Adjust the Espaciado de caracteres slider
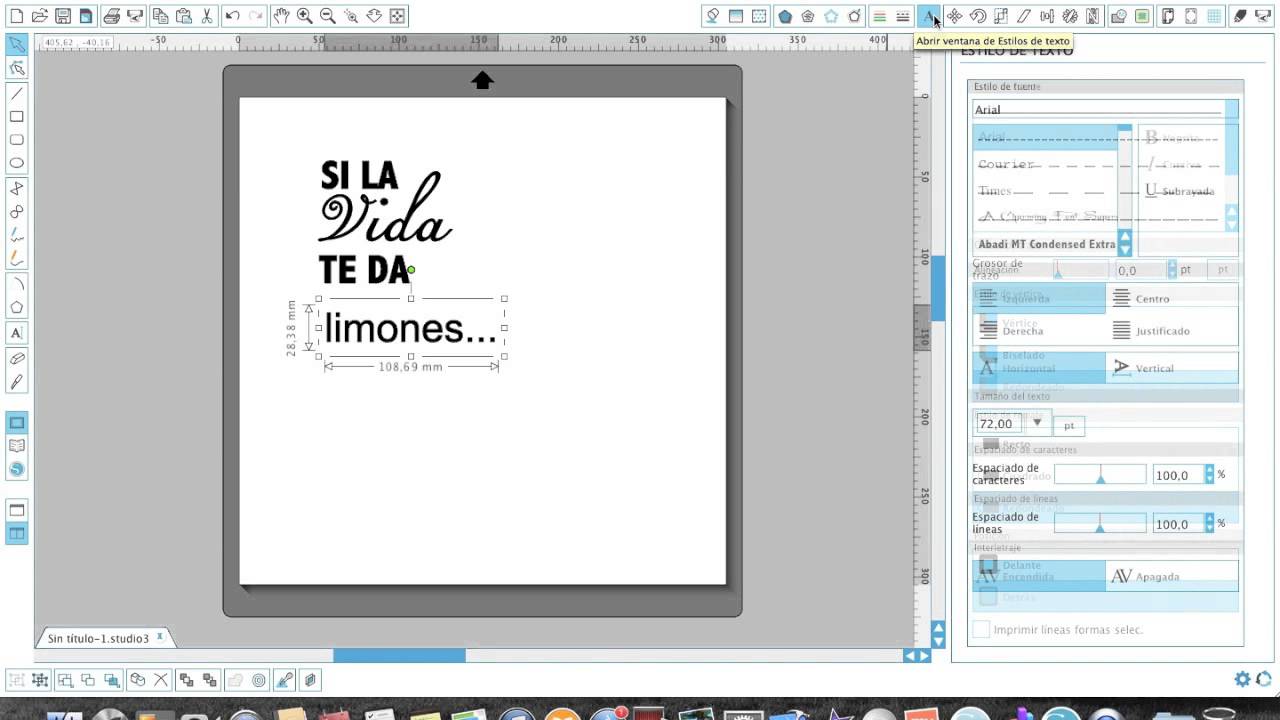The image size is (1280, 720). (1100, 475)
